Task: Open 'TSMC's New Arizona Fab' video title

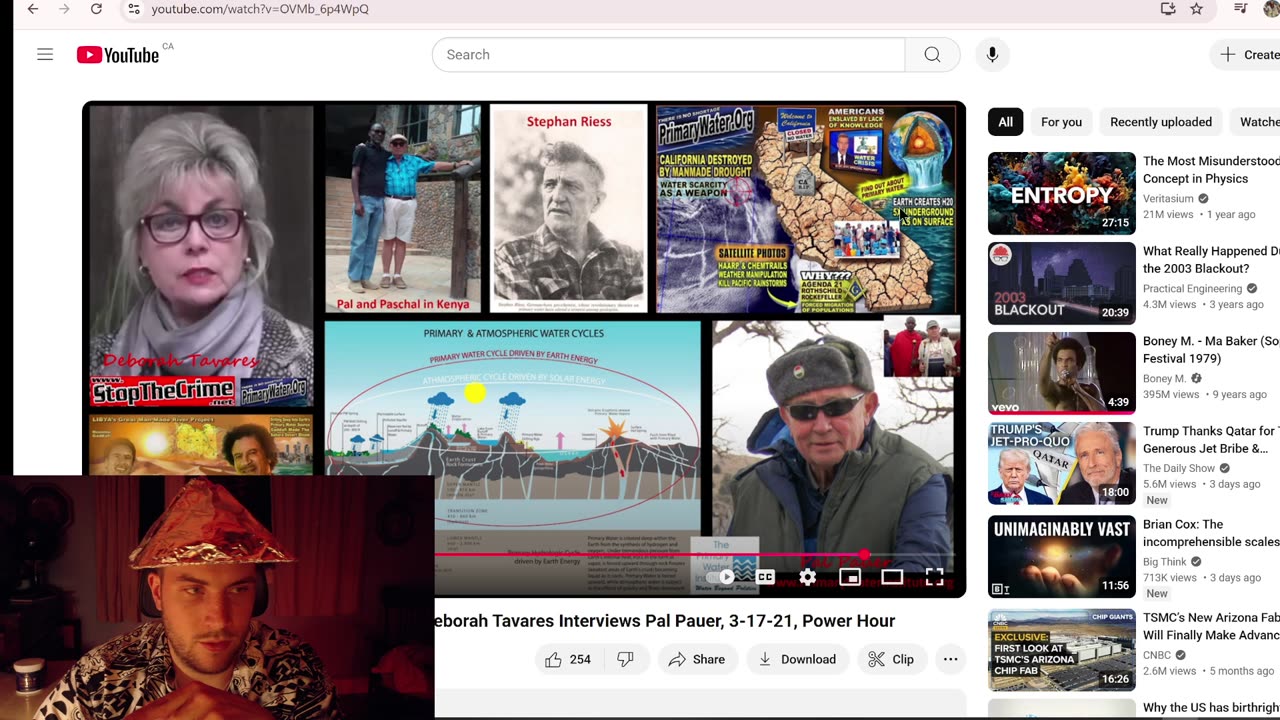Action: tap(1211, 626)
